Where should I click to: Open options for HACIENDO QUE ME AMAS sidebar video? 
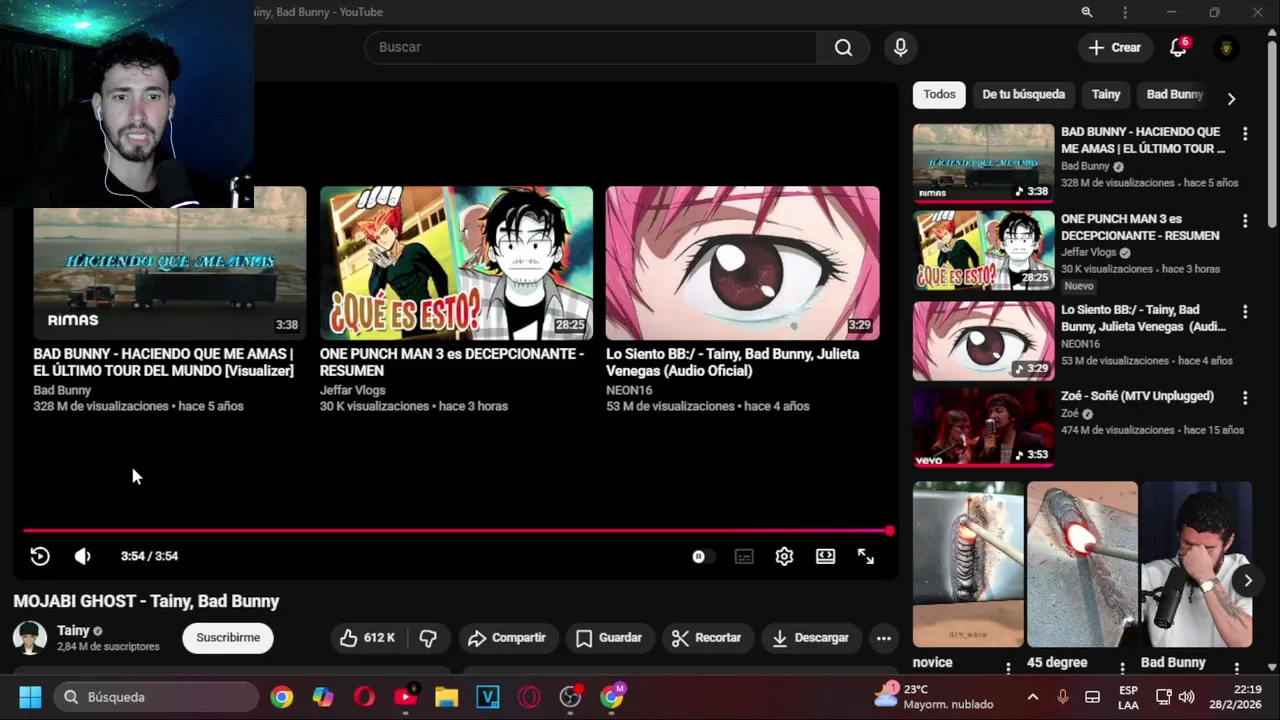(1245, 133)
